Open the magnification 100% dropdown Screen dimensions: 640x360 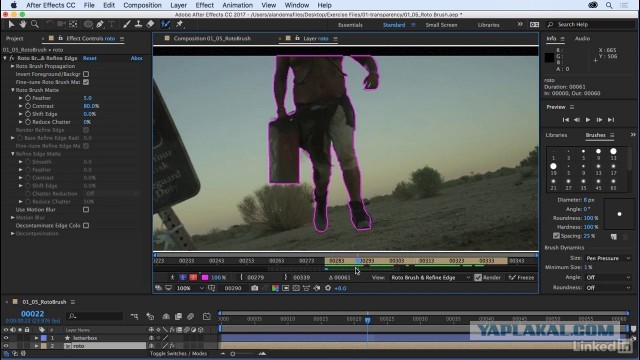click(x=190, y=288)
